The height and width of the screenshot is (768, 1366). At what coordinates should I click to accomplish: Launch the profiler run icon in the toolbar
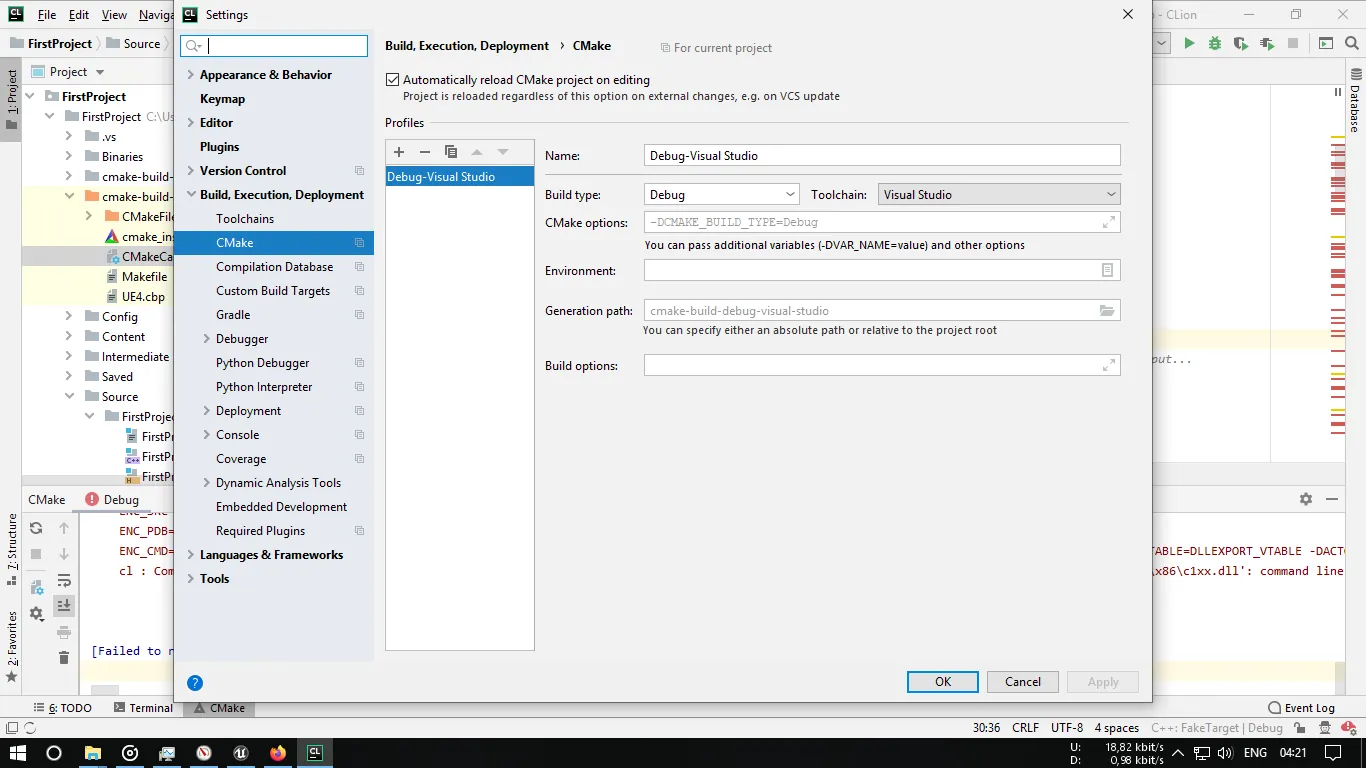[1267, 43]
